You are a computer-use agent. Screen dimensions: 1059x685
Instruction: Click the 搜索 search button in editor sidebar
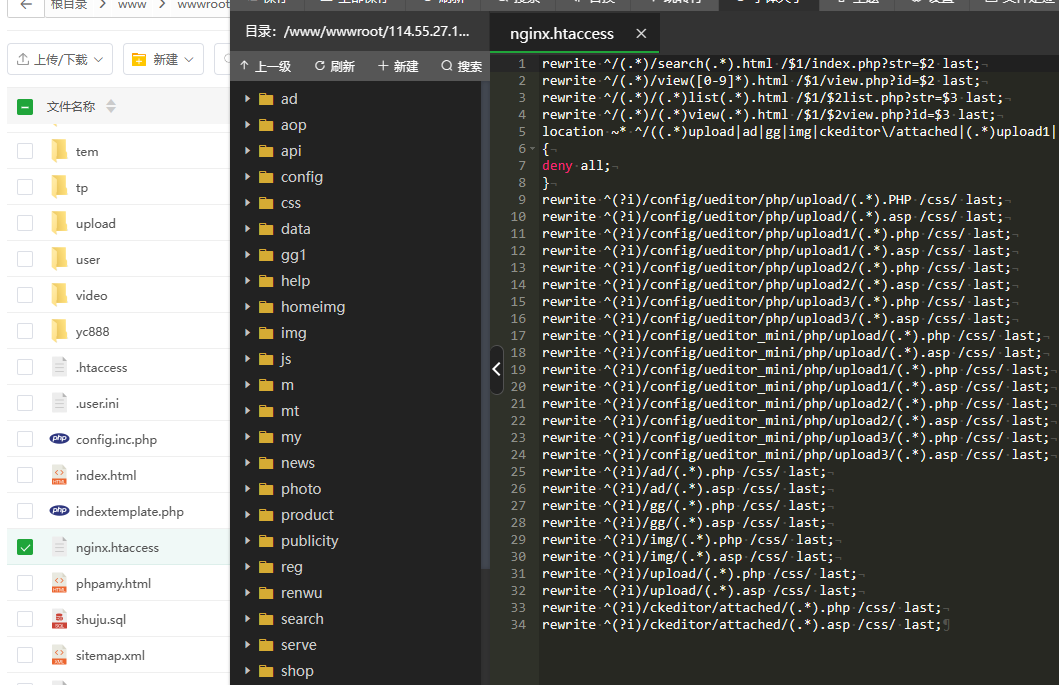[x=461, y=66]
